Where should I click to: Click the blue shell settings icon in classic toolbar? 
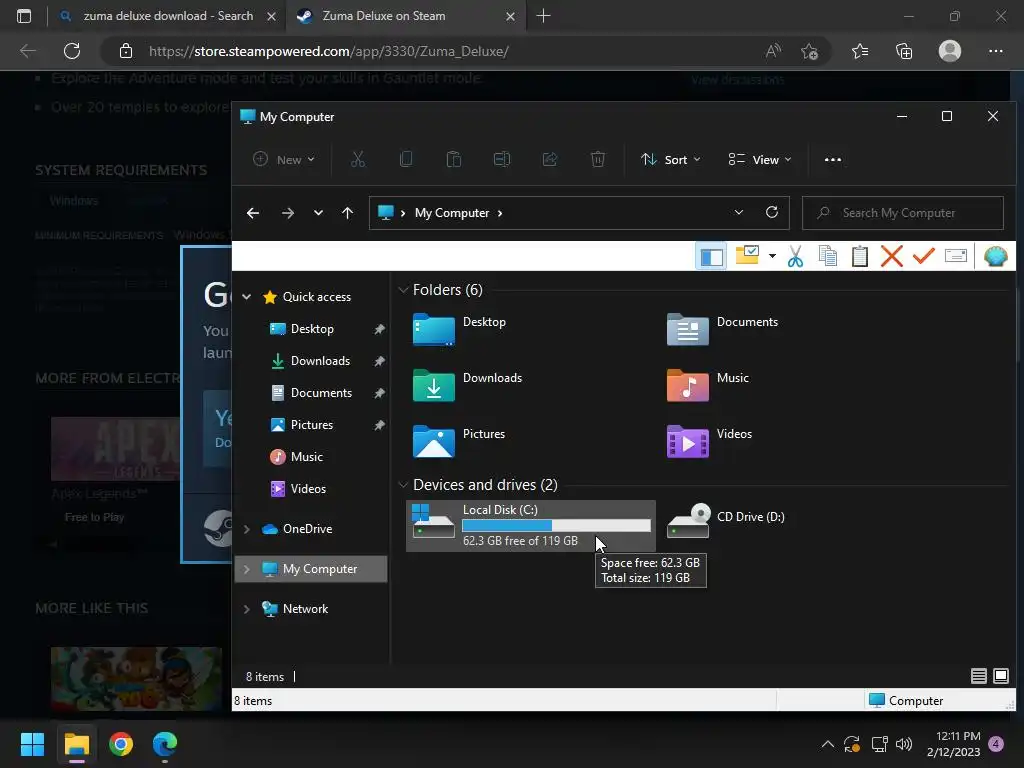(x=995, y=256)
